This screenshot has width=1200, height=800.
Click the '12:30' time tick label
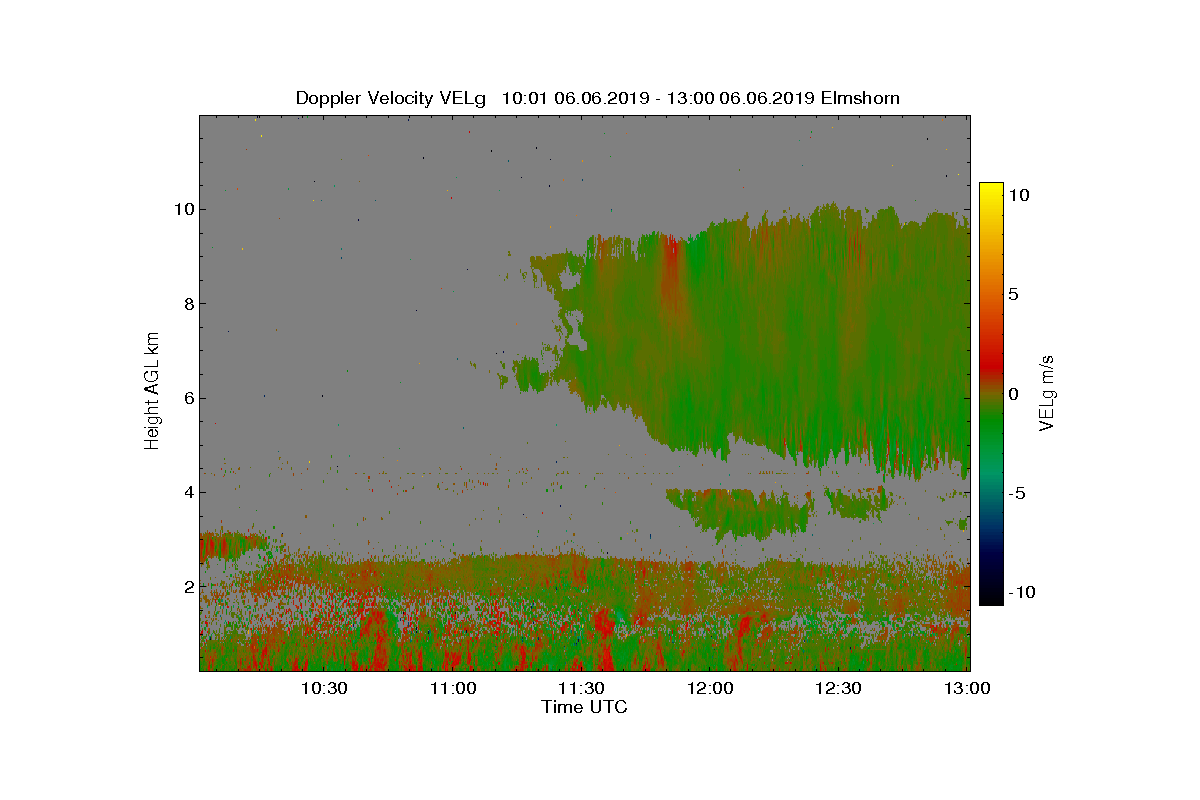pyautogui.click(x=839, y=688)
